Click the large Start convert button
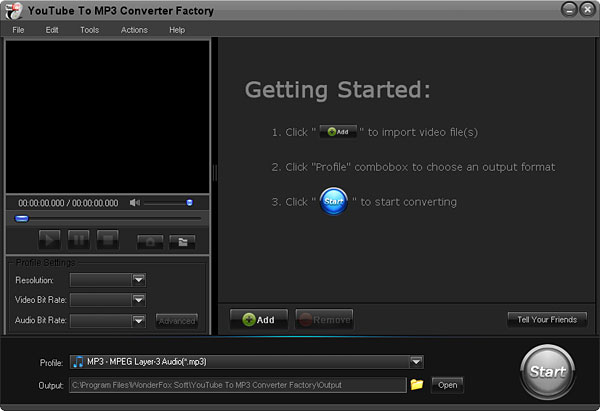 tap(548, 372)
